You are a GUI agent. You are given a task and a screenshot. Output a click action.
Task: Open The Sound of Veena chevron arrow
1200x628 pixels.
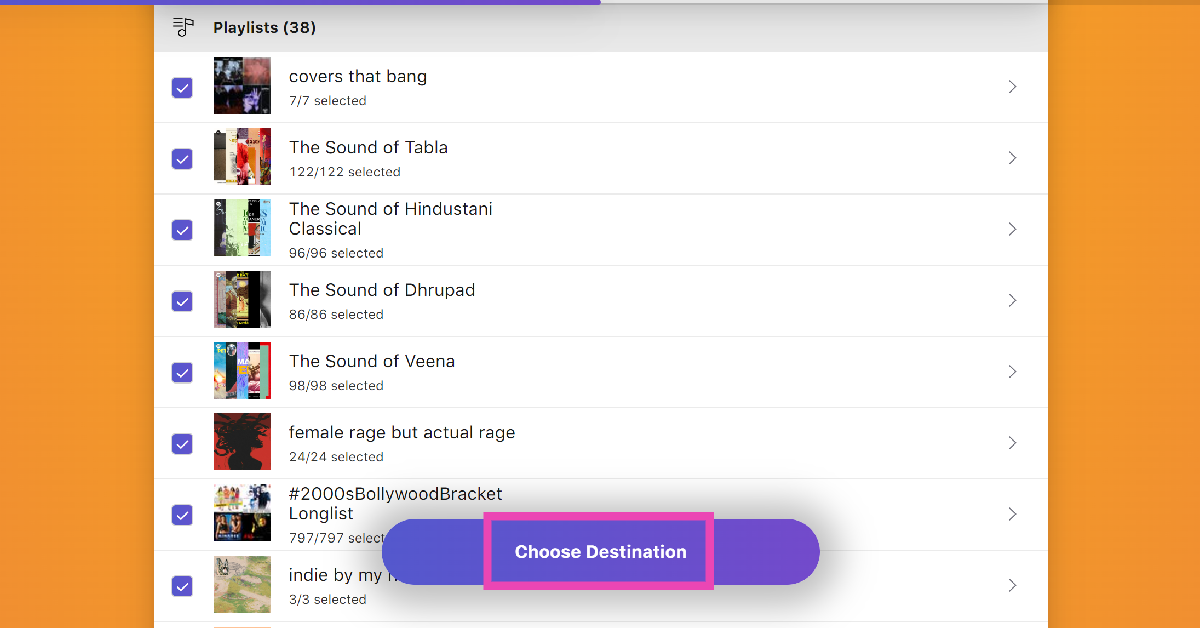[x=1012, y=372]
